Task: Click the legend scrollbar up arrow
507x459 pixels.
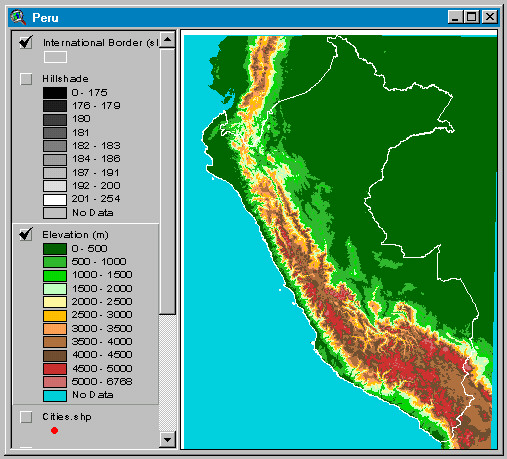Action: click(x=168, y=40)
